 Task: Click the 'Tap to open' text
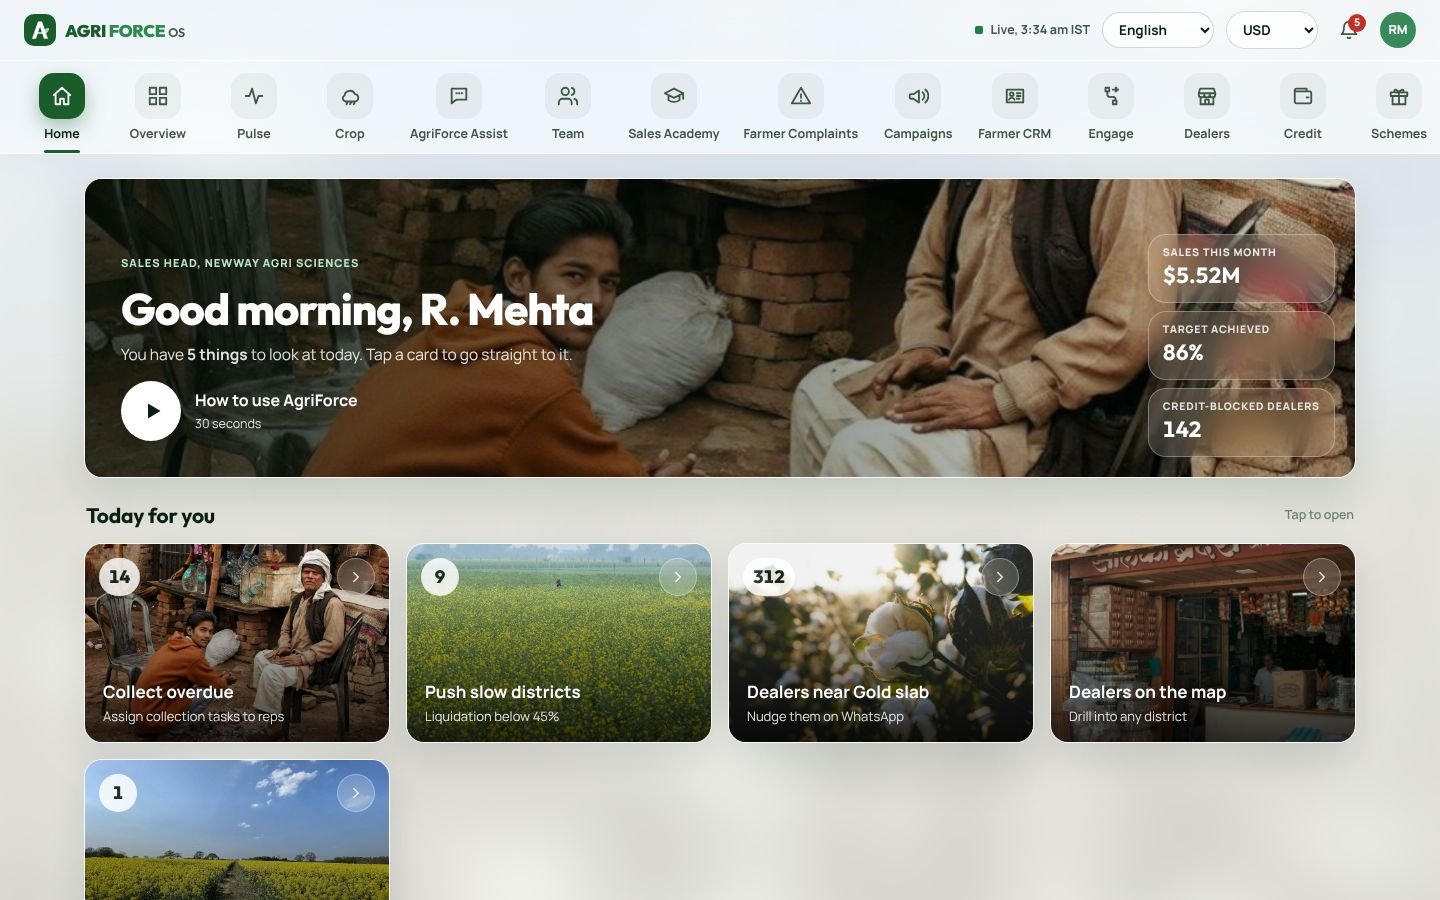[x=1319, y=515]
